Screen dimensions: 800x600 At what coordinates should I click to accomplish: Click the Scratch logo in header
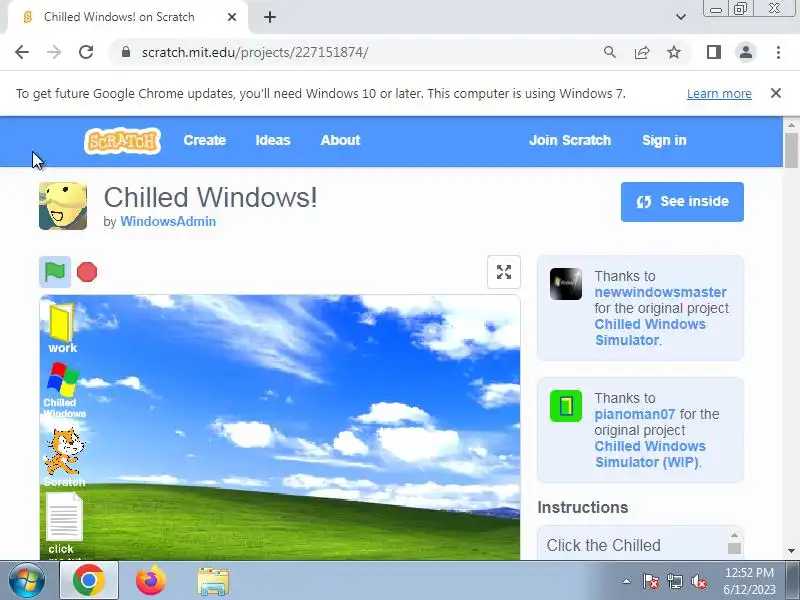pos(122,141)
